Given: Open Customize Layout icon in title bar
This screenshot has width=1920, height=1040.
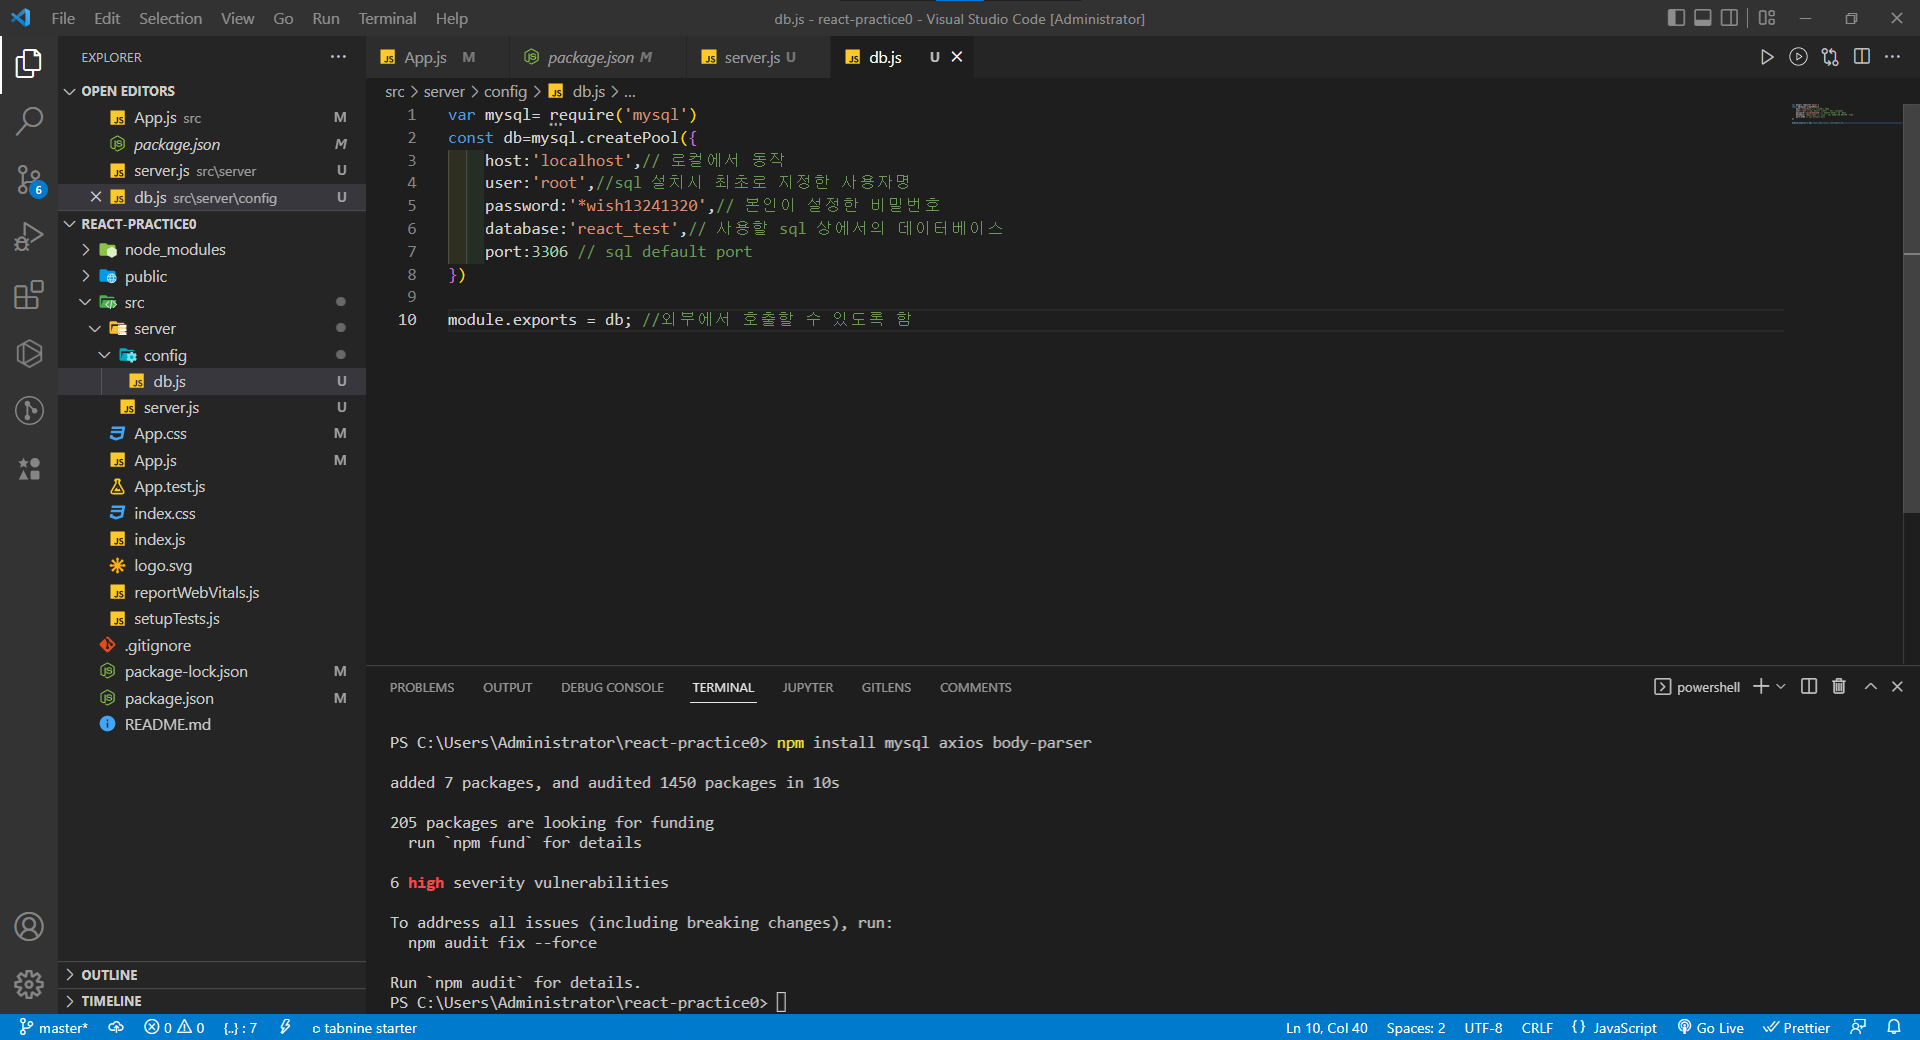Looking at the screenshot, I should [x=1767, y=18].
